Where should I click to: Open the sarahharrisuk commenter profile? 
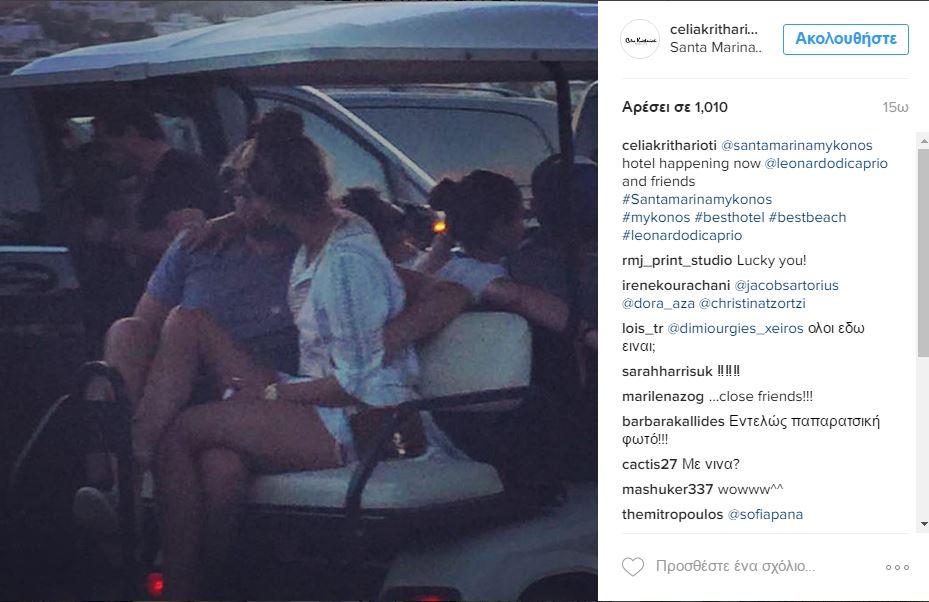(x=667, y=372)
